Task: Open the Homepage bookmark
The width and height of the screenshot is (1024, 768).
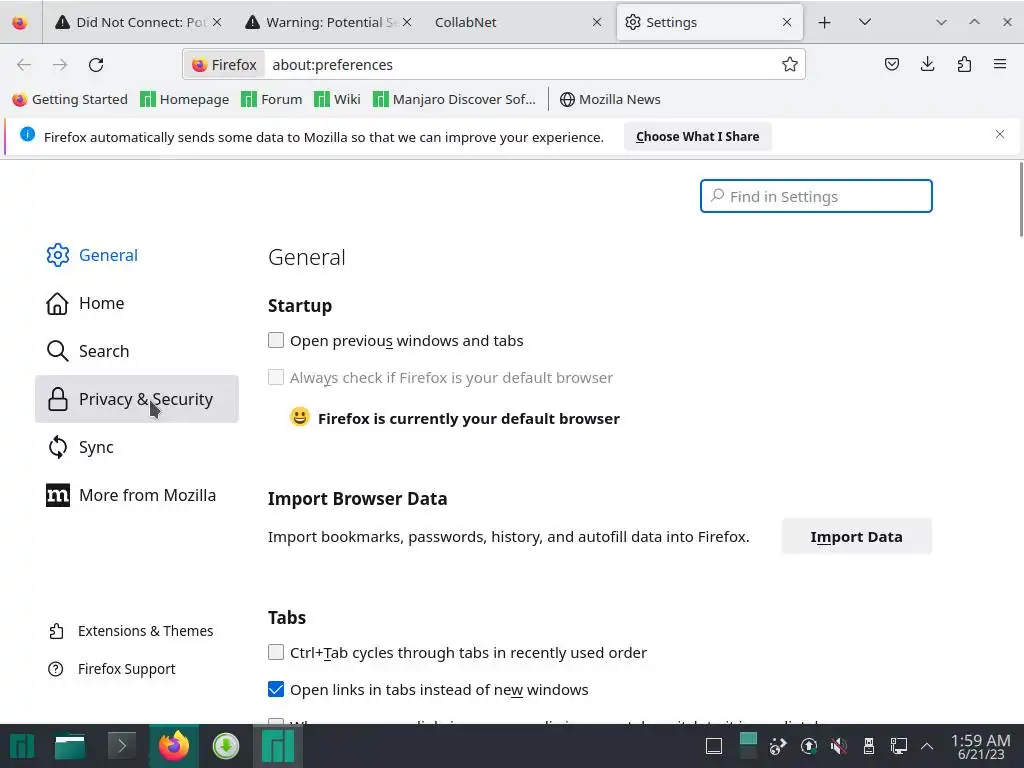Action: pos(185,99)
